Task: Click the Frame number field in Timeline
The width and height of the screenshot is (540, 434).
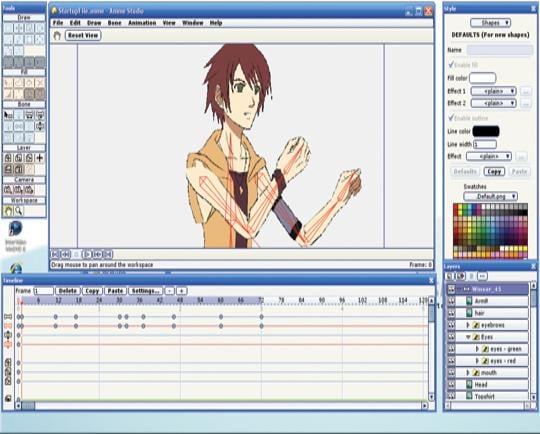Action: (x=43, y=291)
